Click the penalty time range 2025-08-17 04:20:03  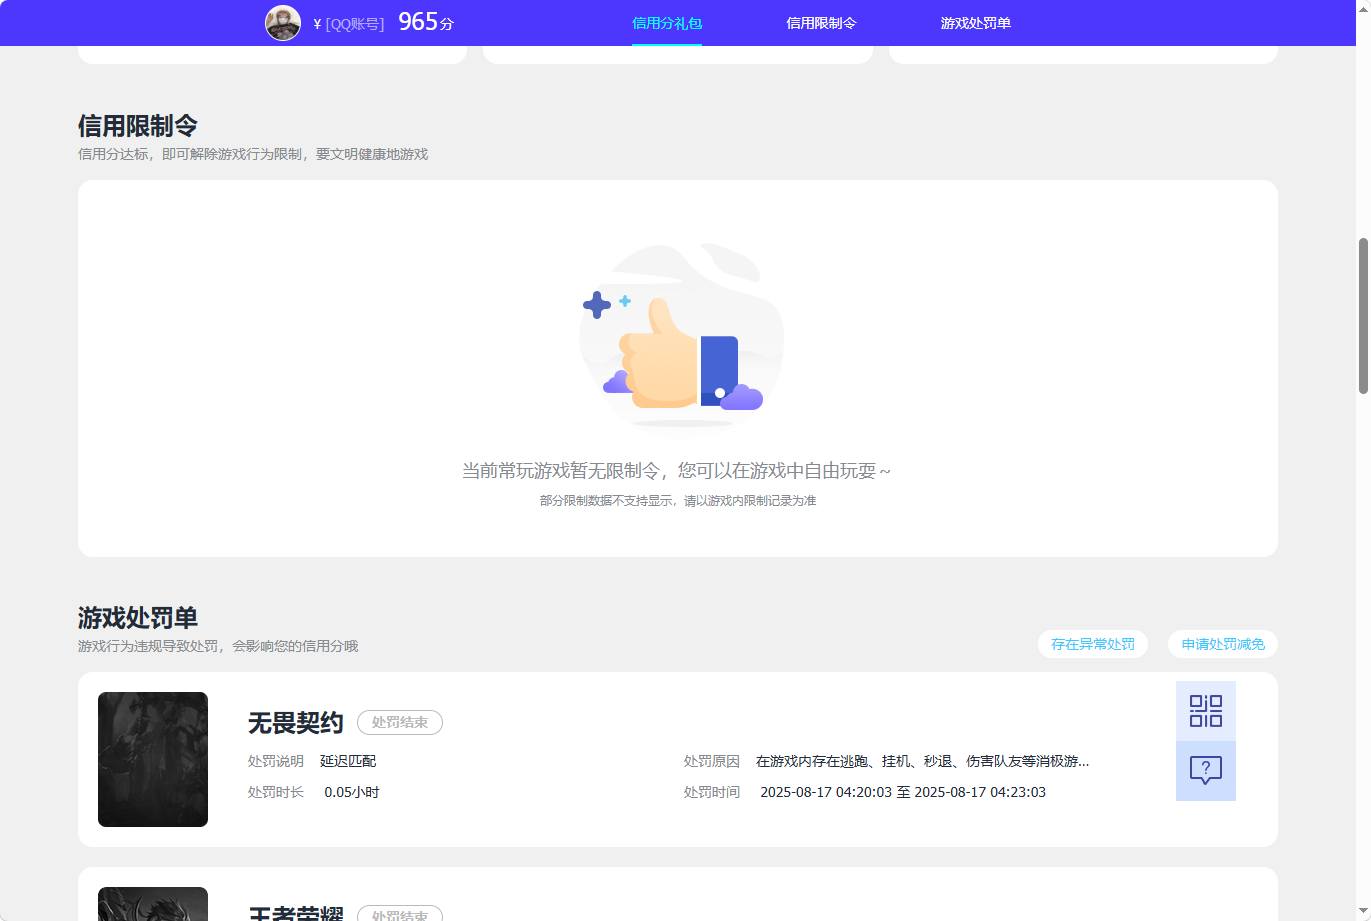(903, 792)
